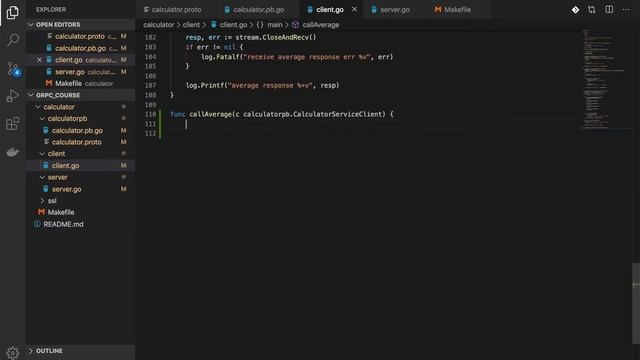Click line number 110 in gutter
Image resolution: width=640 pixels, height=360 pixels.
pos(150,114)
